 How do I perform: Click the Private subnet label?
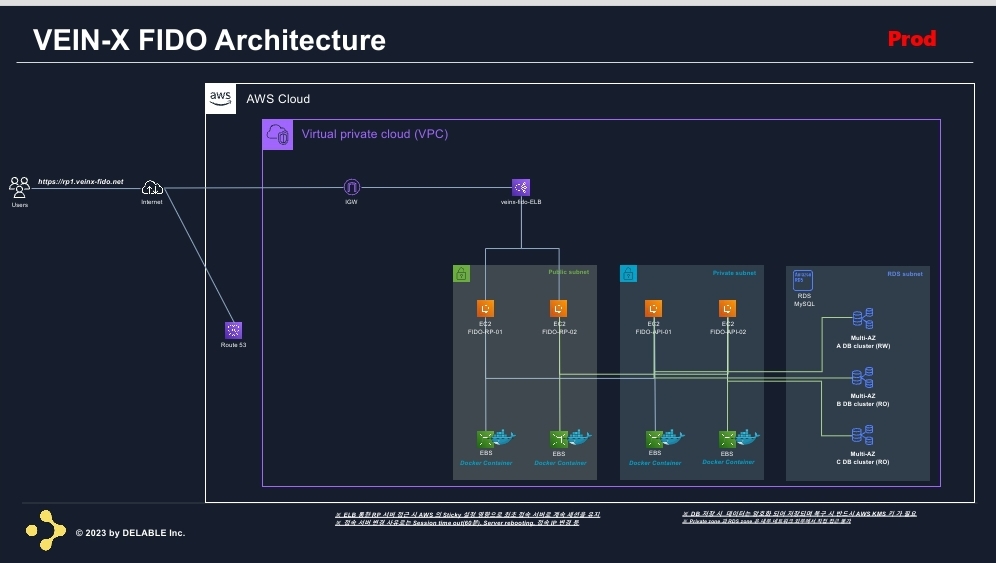pyautogui.click(x=734, y=273)
